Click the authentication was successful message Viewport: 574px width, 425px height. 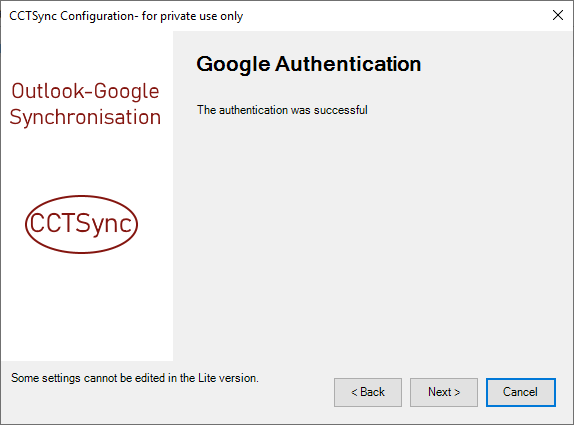tap(282, 110)
